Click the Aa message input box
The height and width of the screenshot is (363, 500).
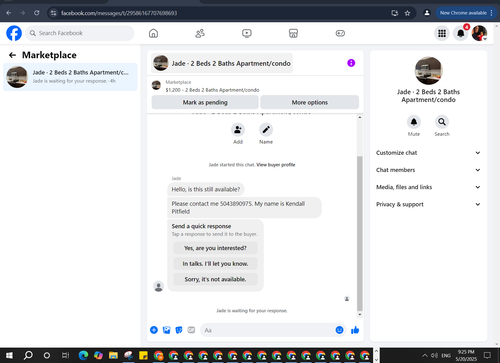(268, 330)
